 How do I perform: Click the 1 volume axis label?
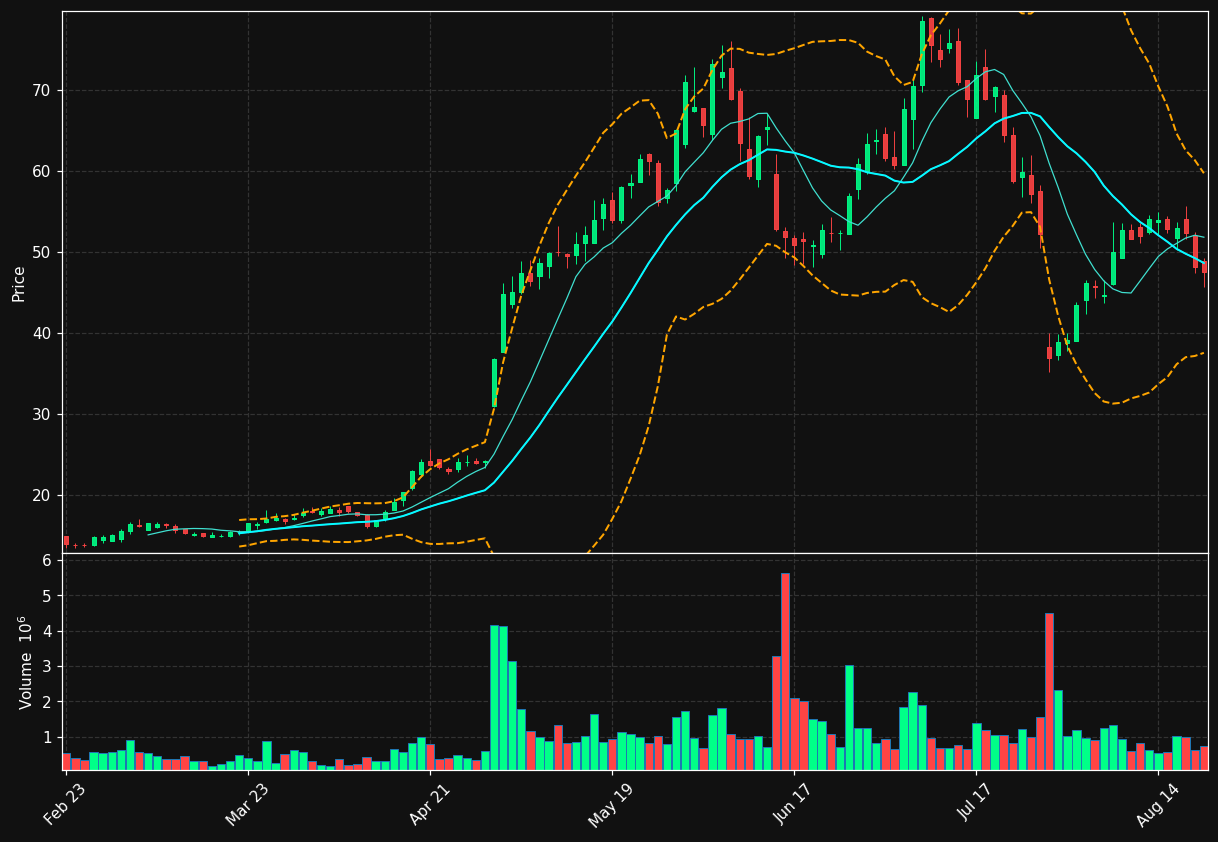click(x=46, y=738)
